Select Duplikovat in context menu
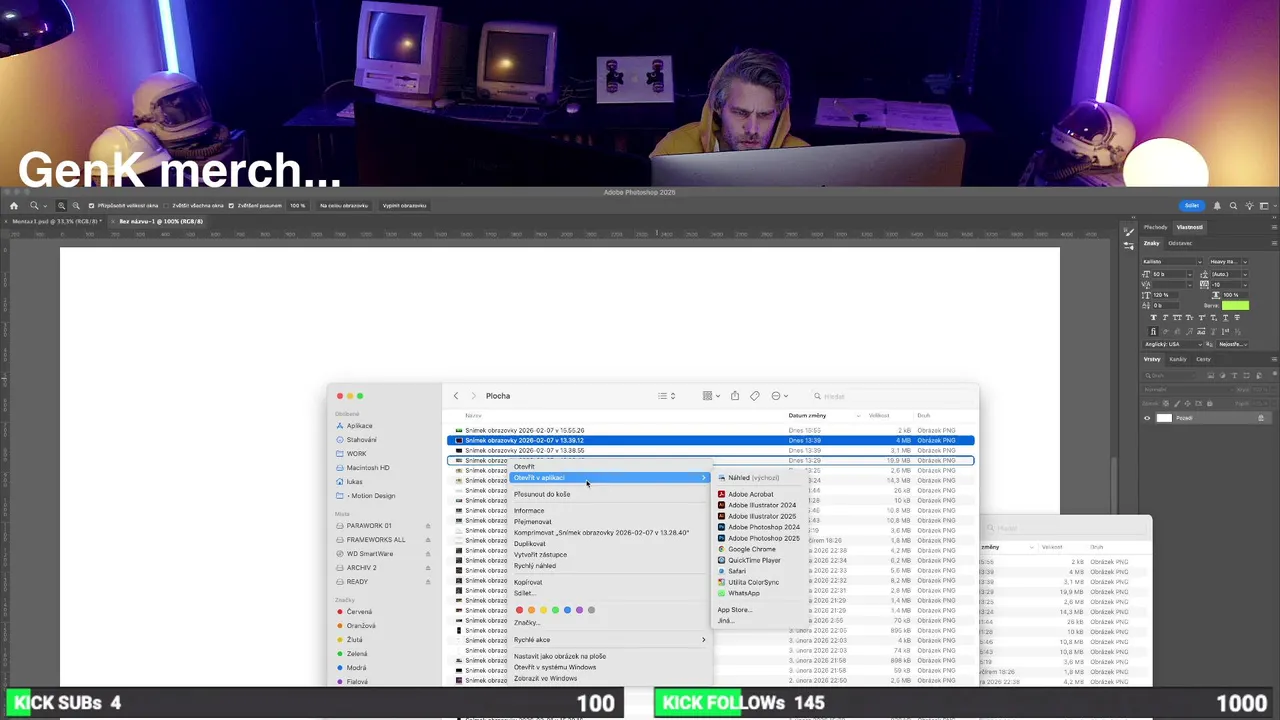Screen dimensions: 1280x720 (x=530, y=544)
